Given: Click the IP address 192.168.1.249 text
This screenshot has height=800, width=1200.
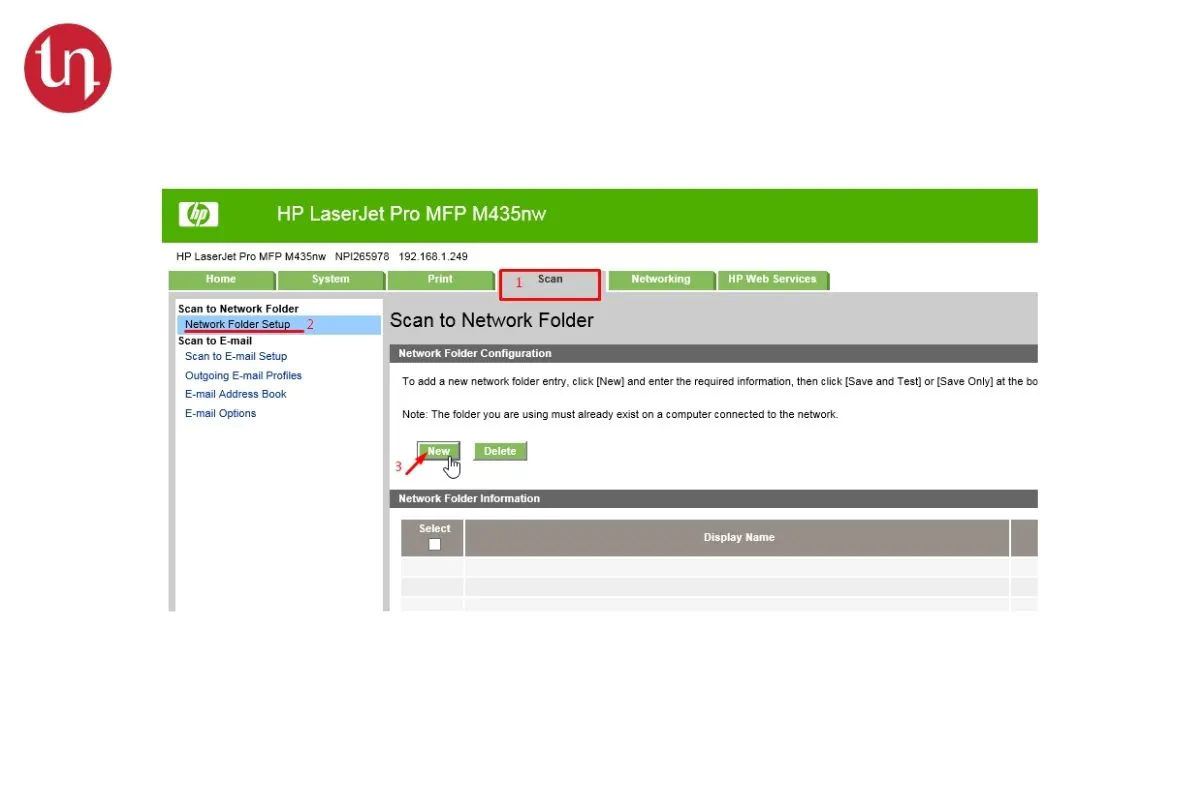Looking at the screenshot, I should (x=433, y=256).
